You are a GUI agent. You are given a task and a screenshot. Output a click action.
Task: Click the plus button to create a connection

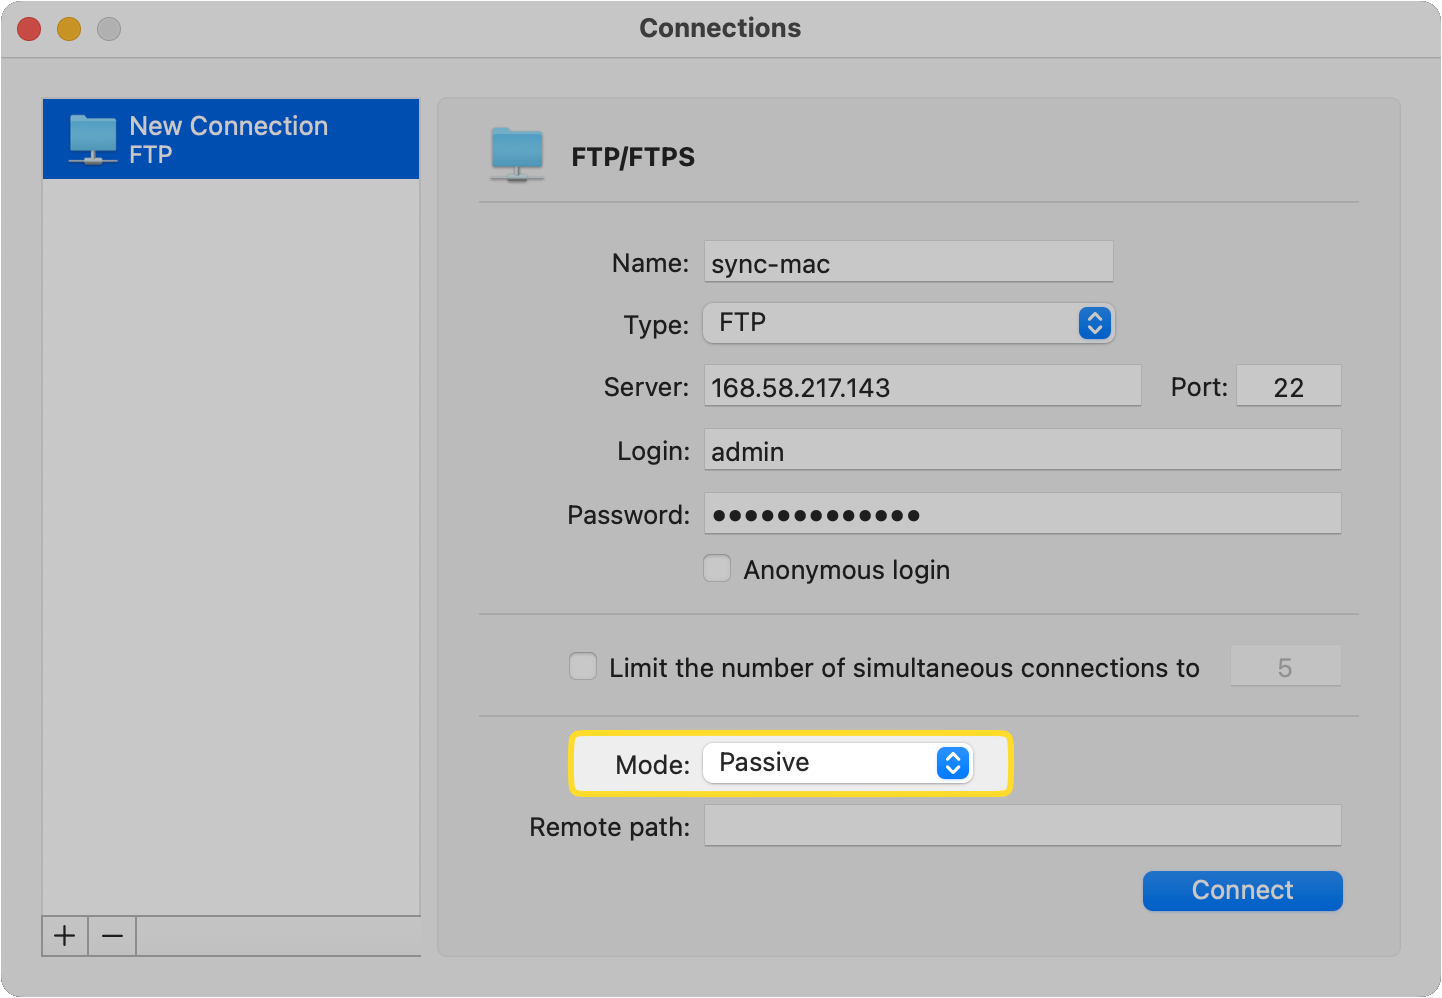64,936
